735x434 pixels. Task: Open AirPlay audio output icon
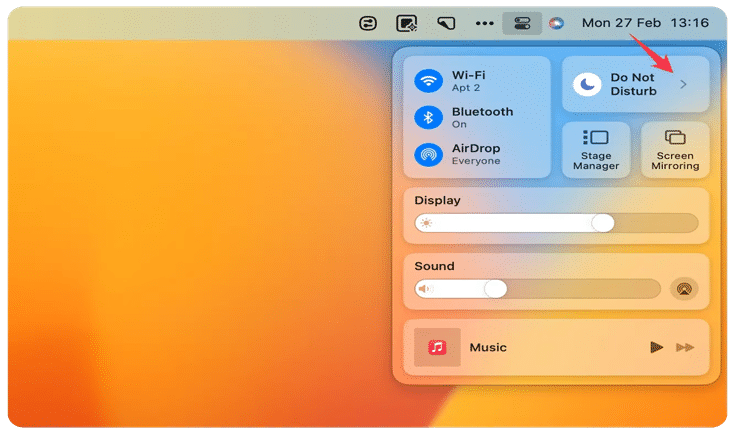(x=684, y=289)
